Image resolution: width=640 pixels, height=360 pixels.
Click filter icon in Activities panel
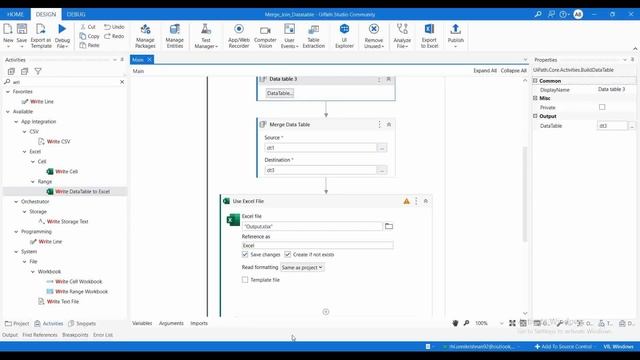pos(38,71)
